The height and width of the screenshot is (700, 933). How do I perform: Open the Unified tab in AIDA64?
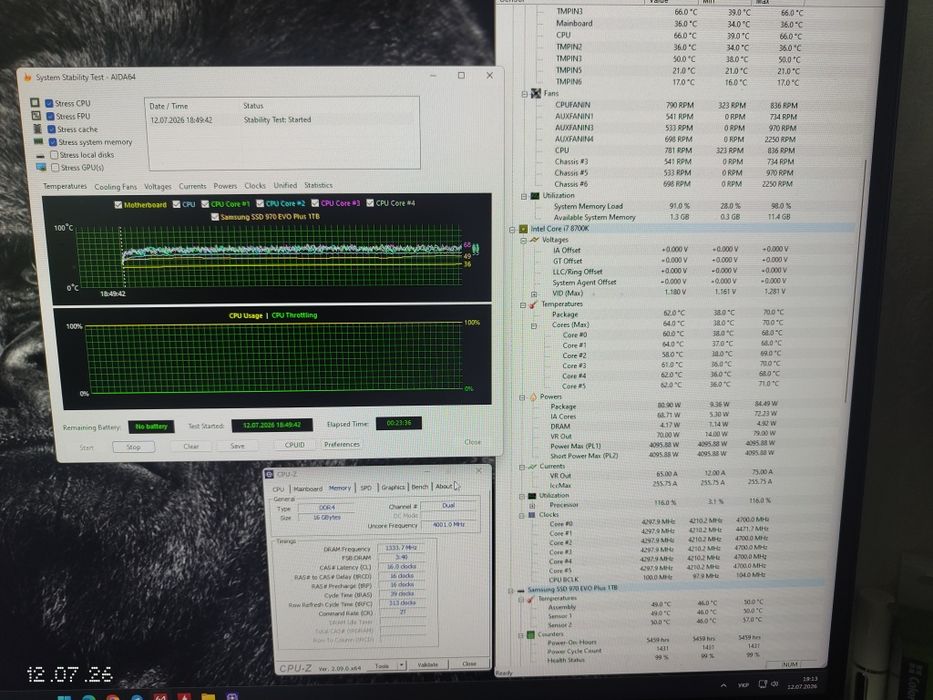click(285, 185)
